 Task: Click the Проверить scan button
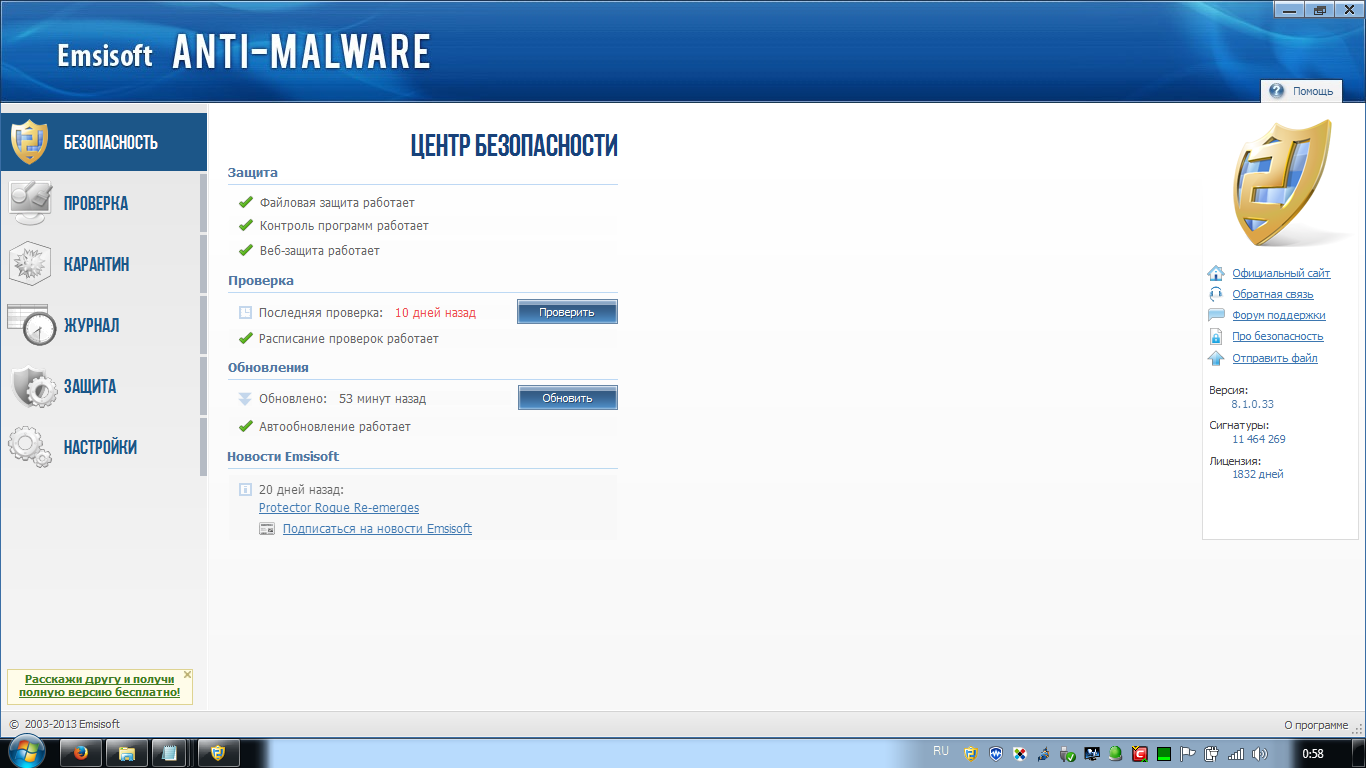point(567,312)
